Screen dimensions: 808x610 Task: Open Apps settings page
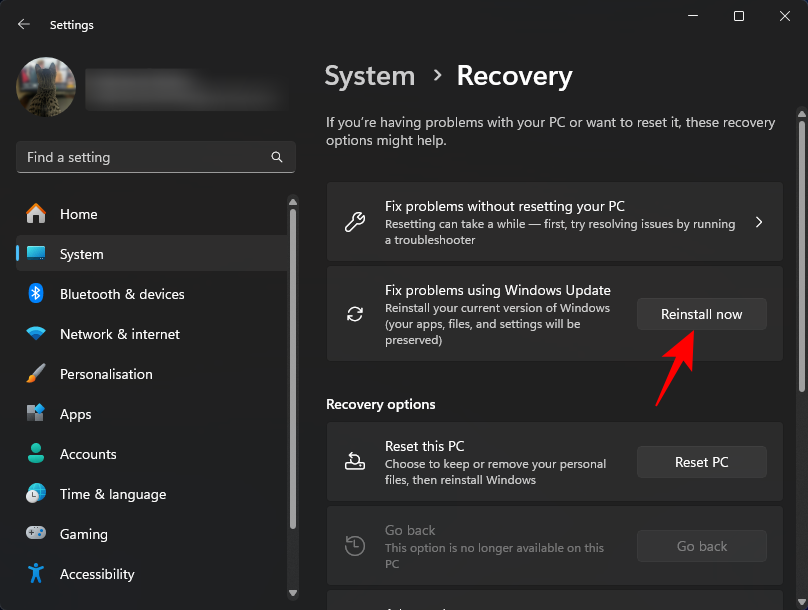pos(152,414)
